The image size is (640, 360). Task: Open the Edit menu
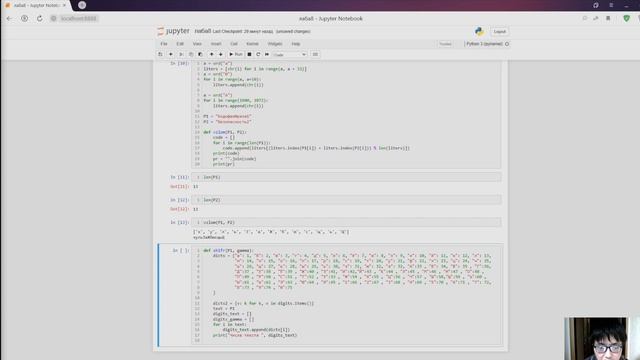[x=180, y=44]
